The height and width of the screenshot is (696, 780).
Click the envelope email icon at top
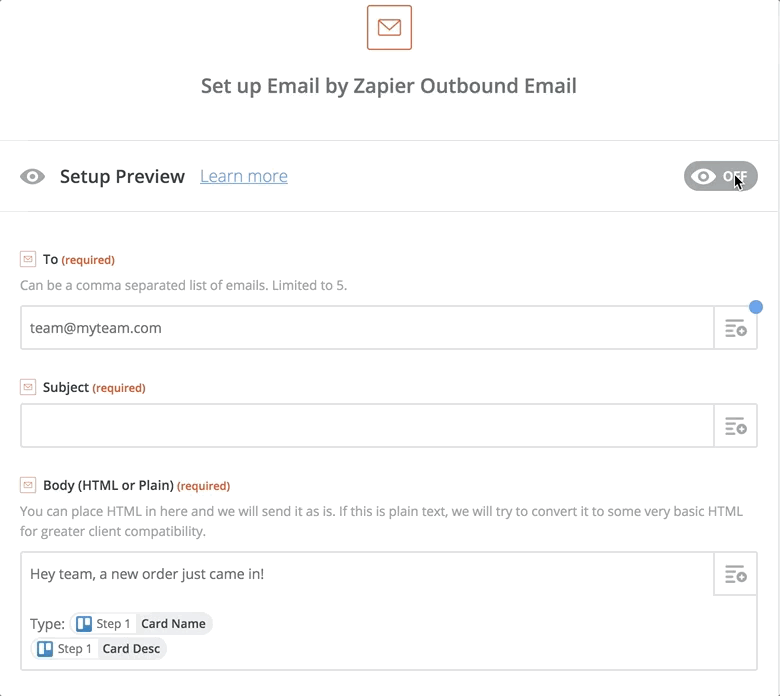389,27
